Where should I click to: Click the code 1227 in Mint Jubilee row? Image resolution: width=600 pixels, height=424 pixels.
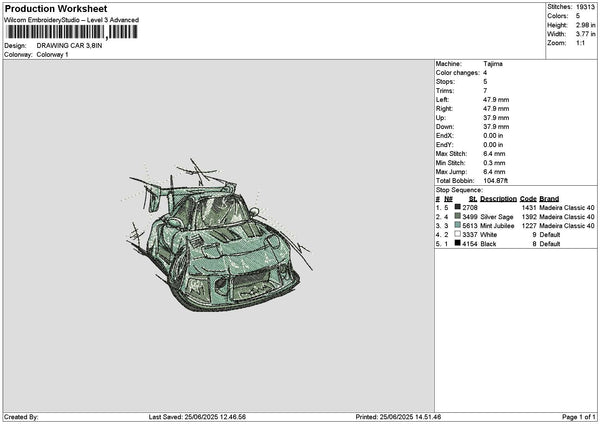click(x=529, y=226)
